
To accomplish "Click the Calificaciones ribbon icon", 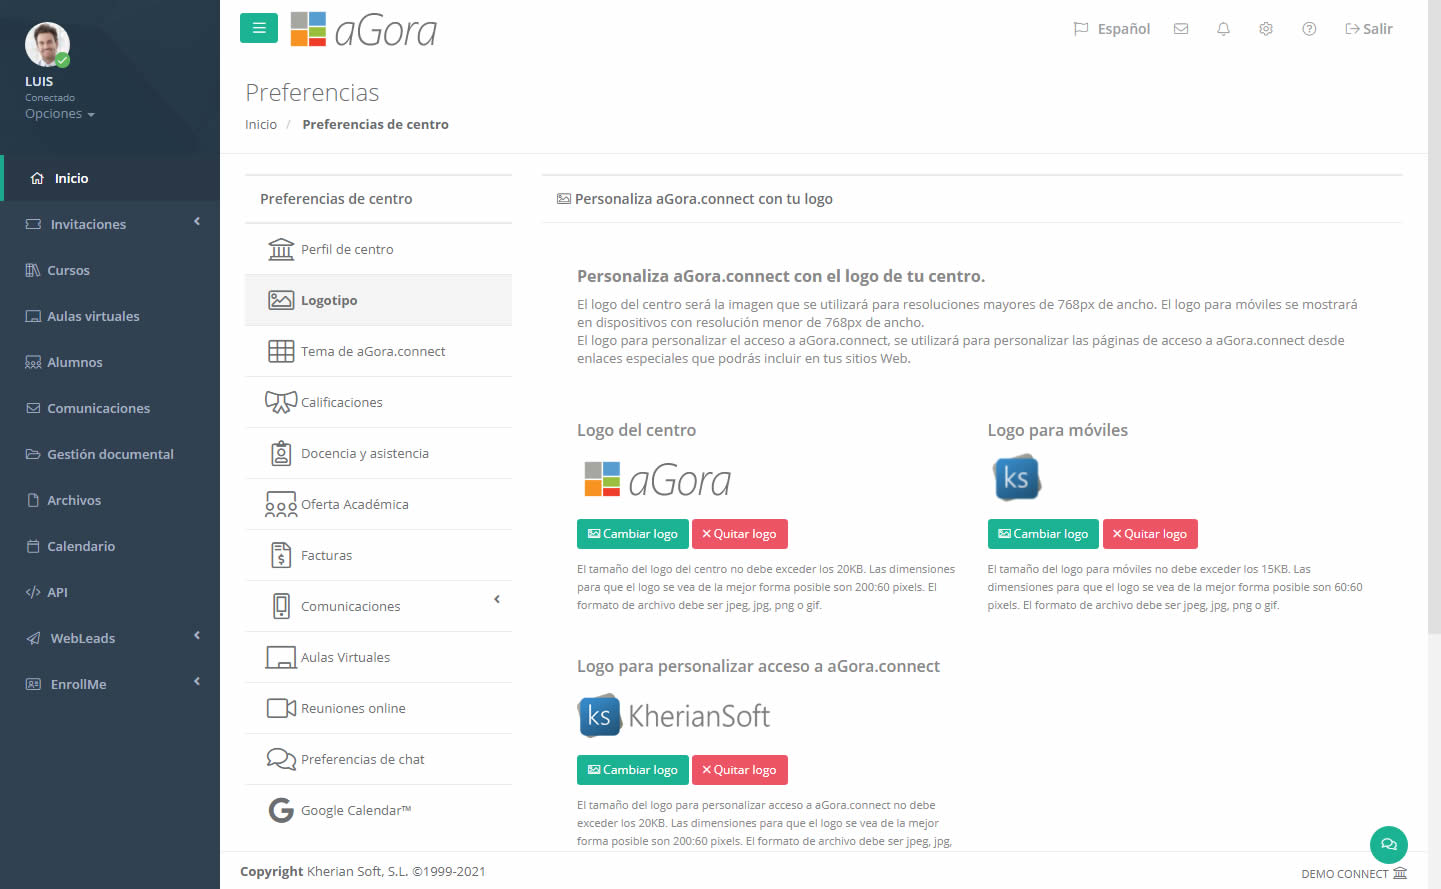I will point(281,402).
